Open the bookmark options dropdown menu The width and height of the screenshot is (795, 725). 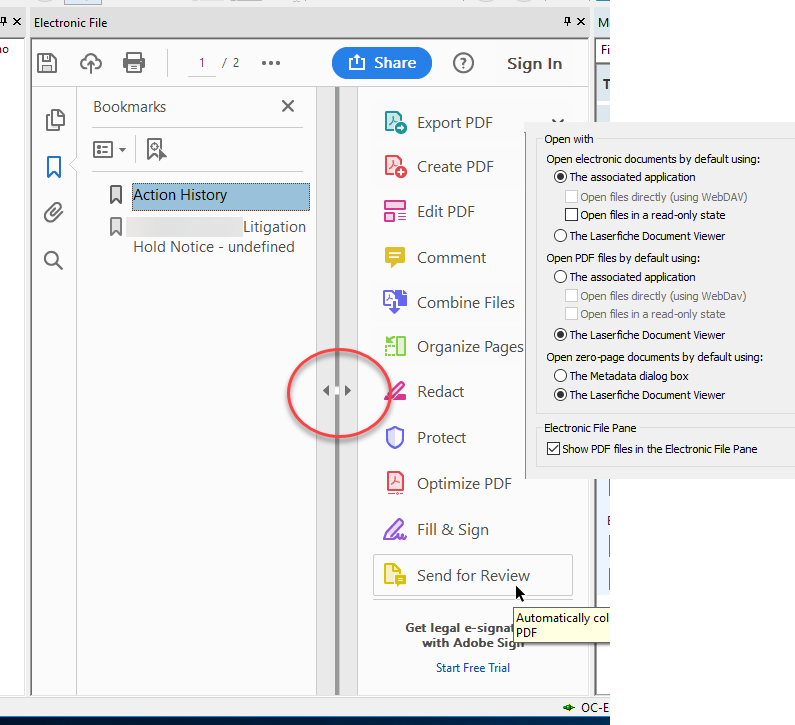(110, 150)
